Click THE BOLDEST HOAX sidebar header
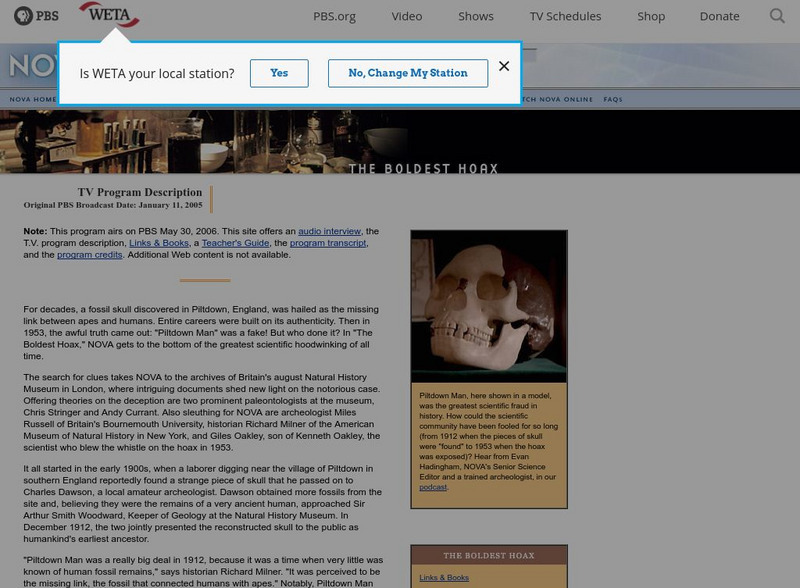Viewport: 800px width, 588px height. [x=489, y=555]
